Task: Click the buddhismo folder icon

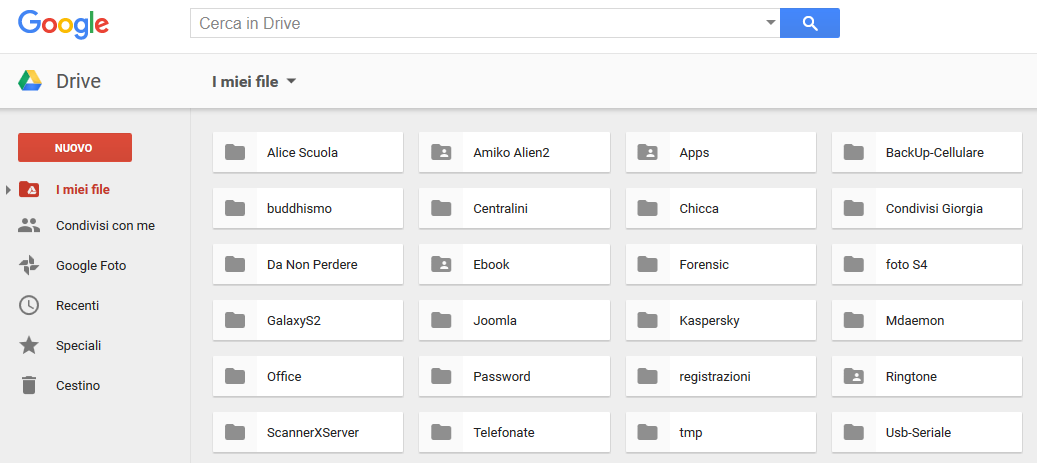Action: click(x=235, y=208)
